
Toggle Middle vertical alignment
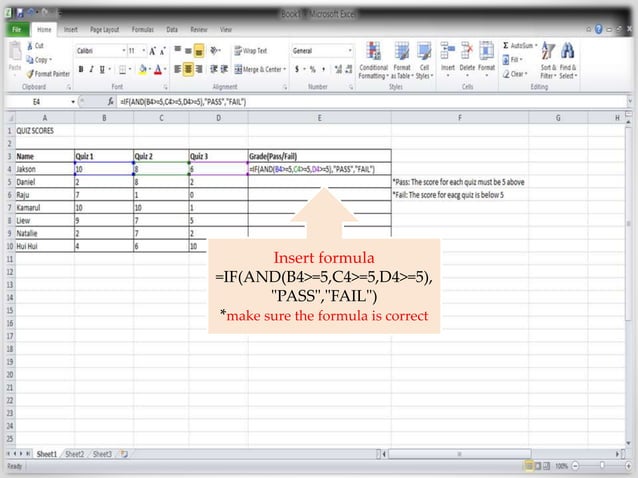click(x=188, y=51)
